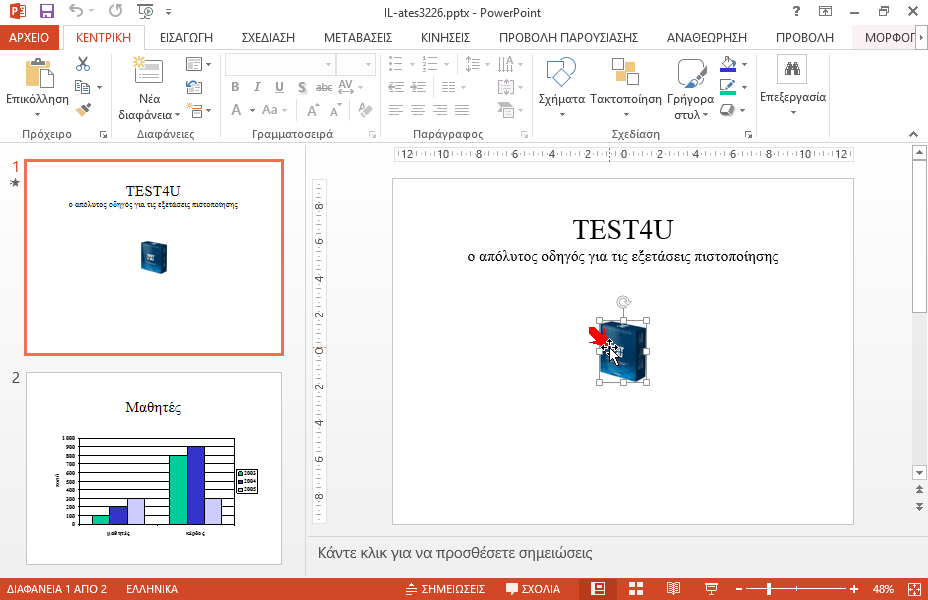This screenshot has width=928, height=600.
Task: Decrease the list indent level
Action: click(396, 87)
